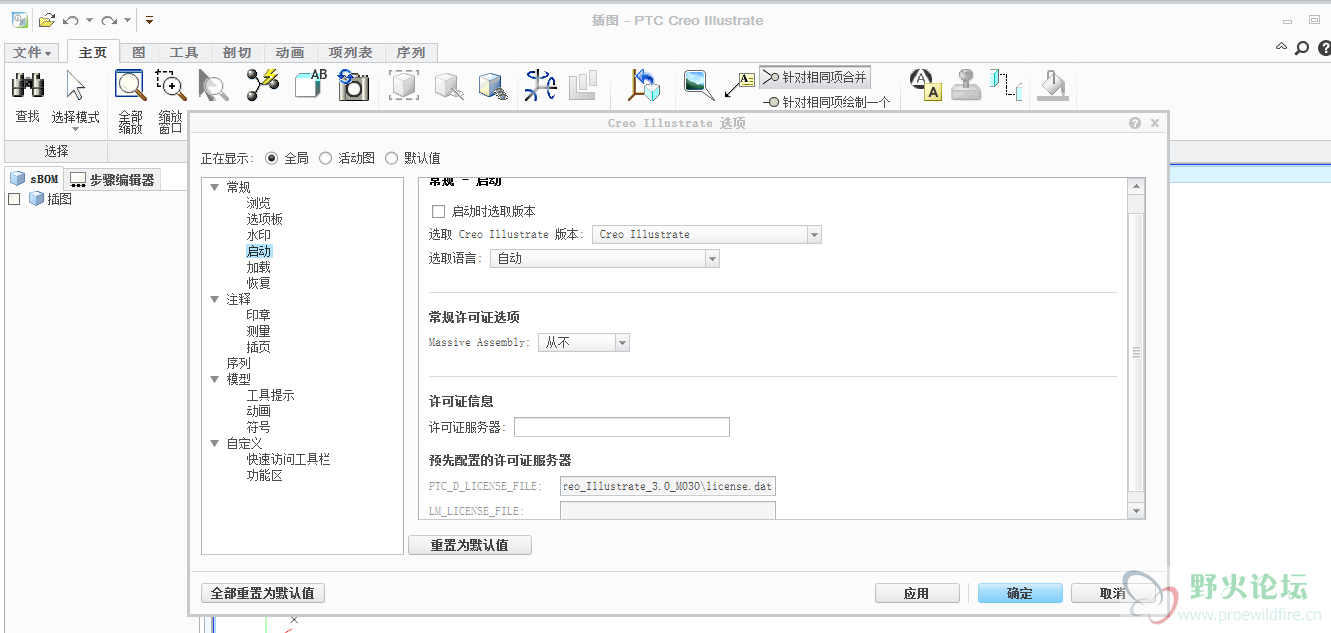The image size is (1331, 633).
Task: Choose the Selection Mode (选择模式) arrow tool
Action: (x=76, y=86)
